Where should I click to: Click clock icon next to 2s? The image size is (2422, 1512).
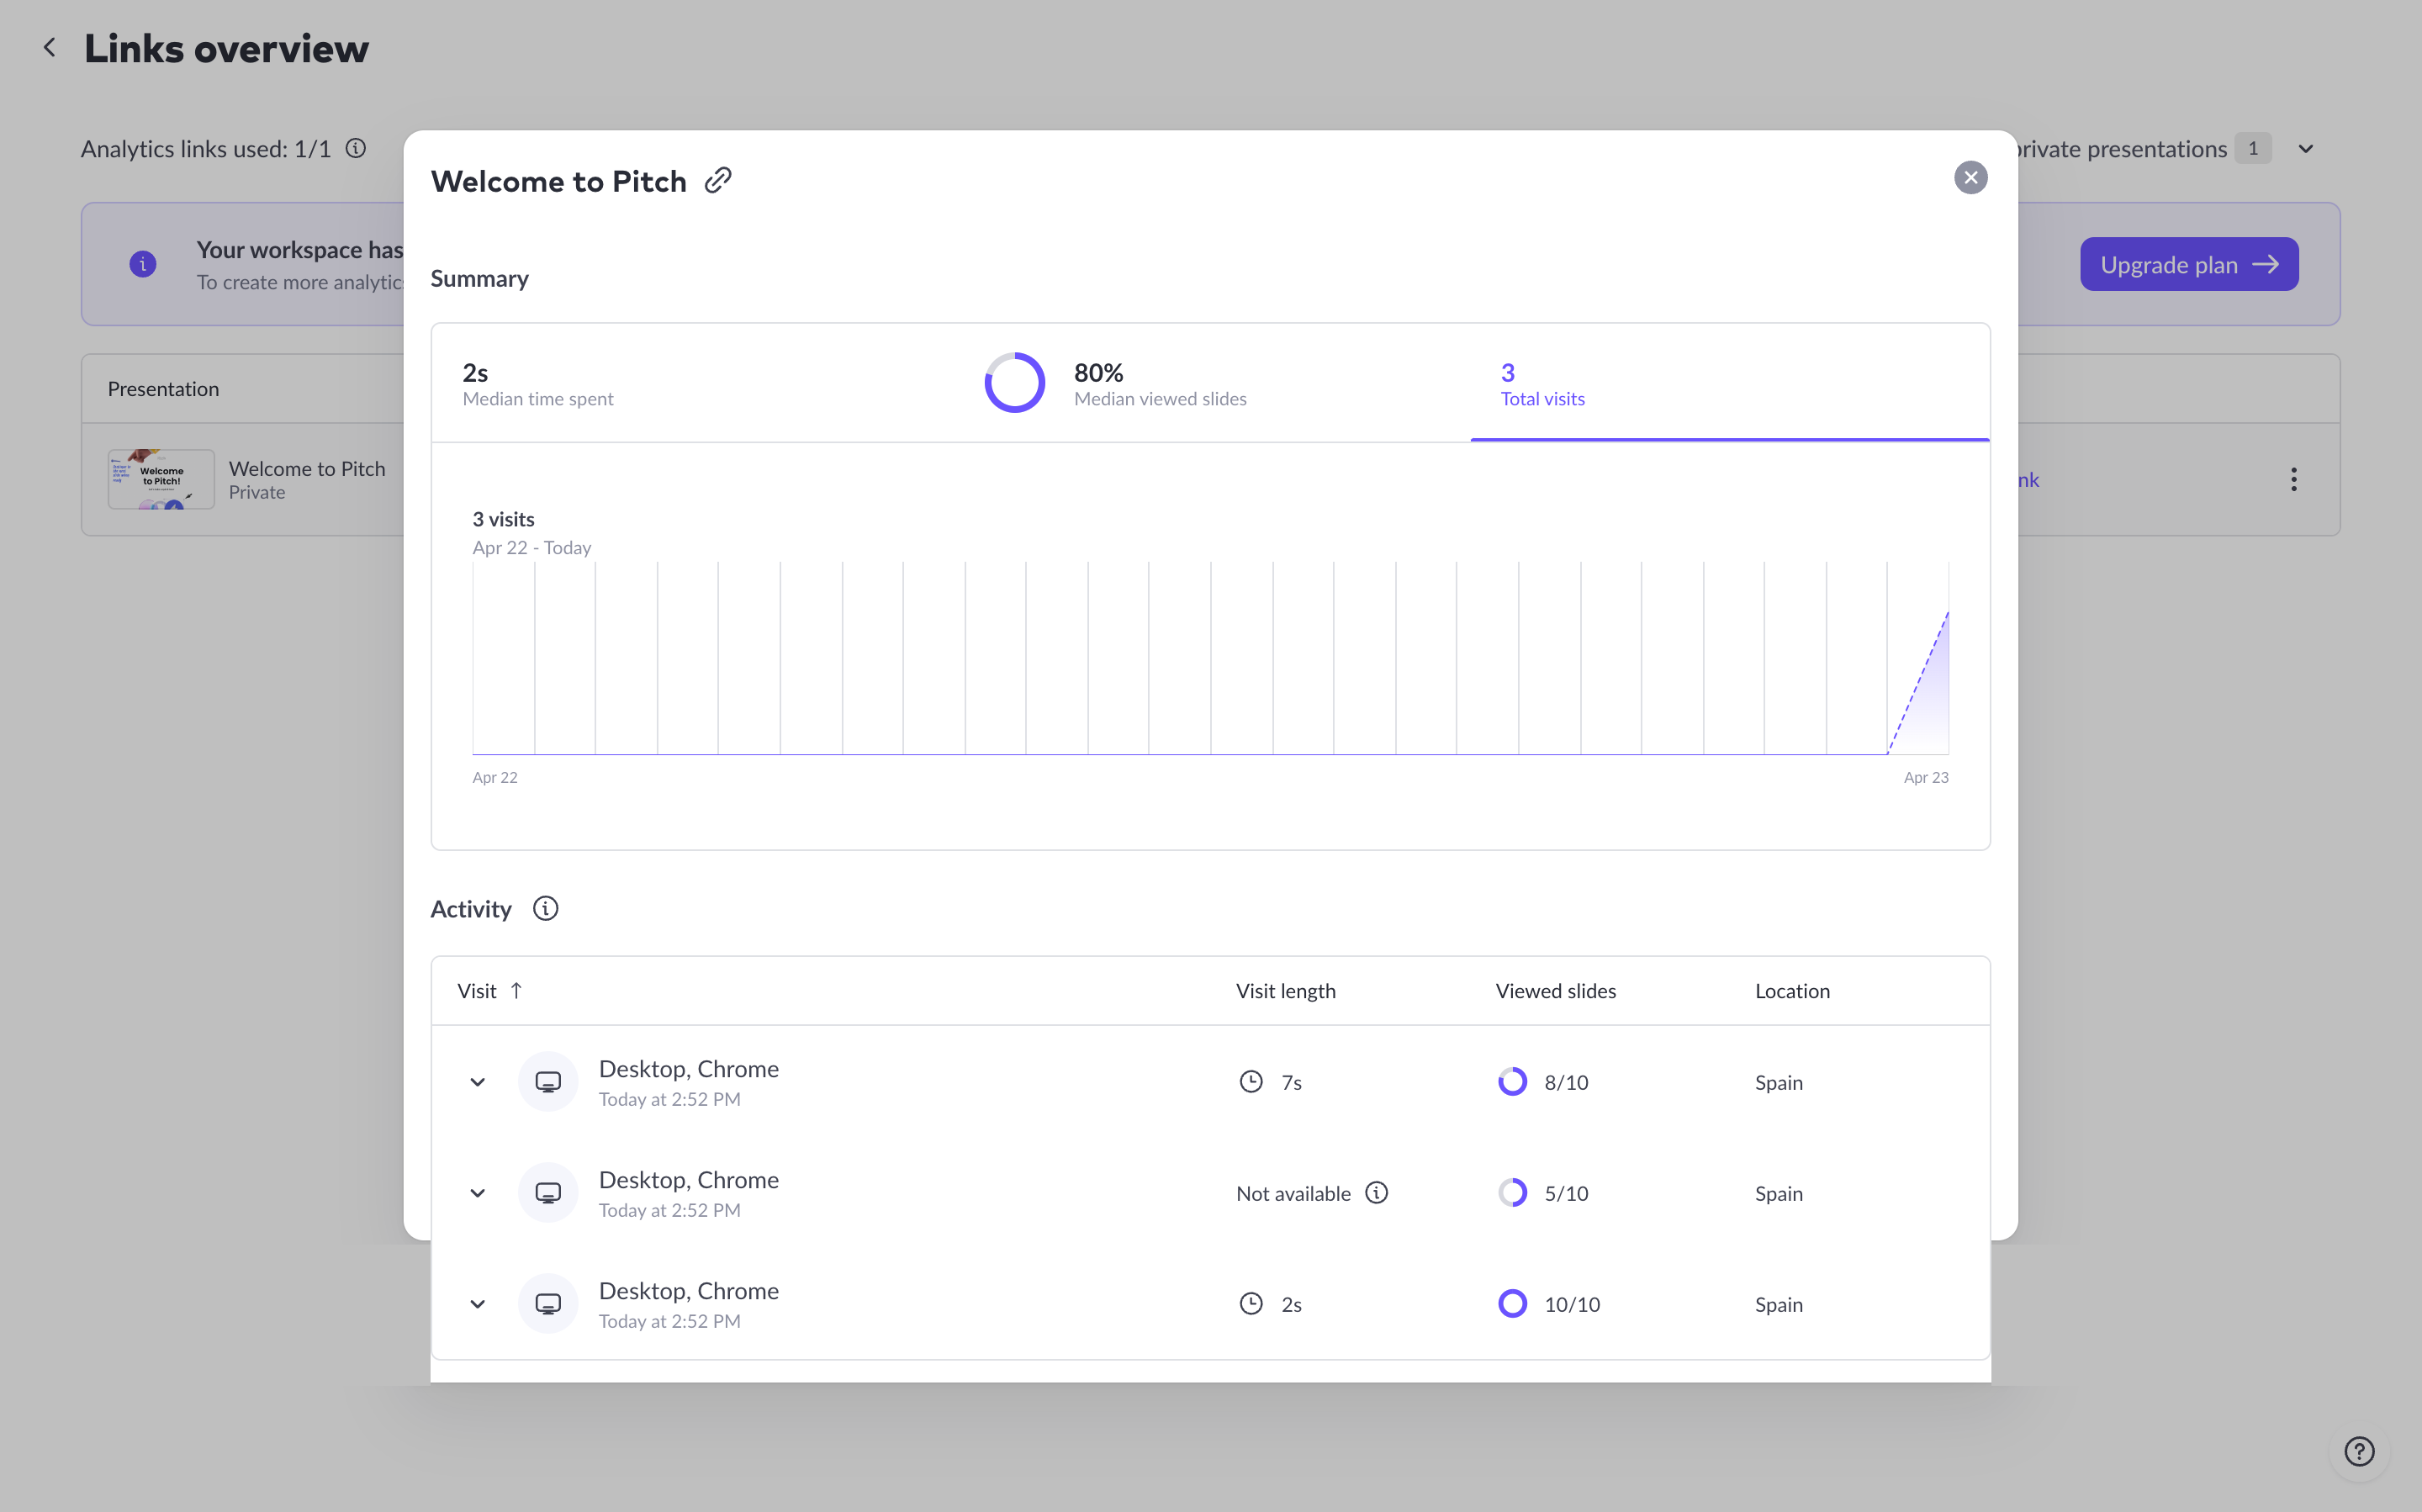point(1250,1304)
